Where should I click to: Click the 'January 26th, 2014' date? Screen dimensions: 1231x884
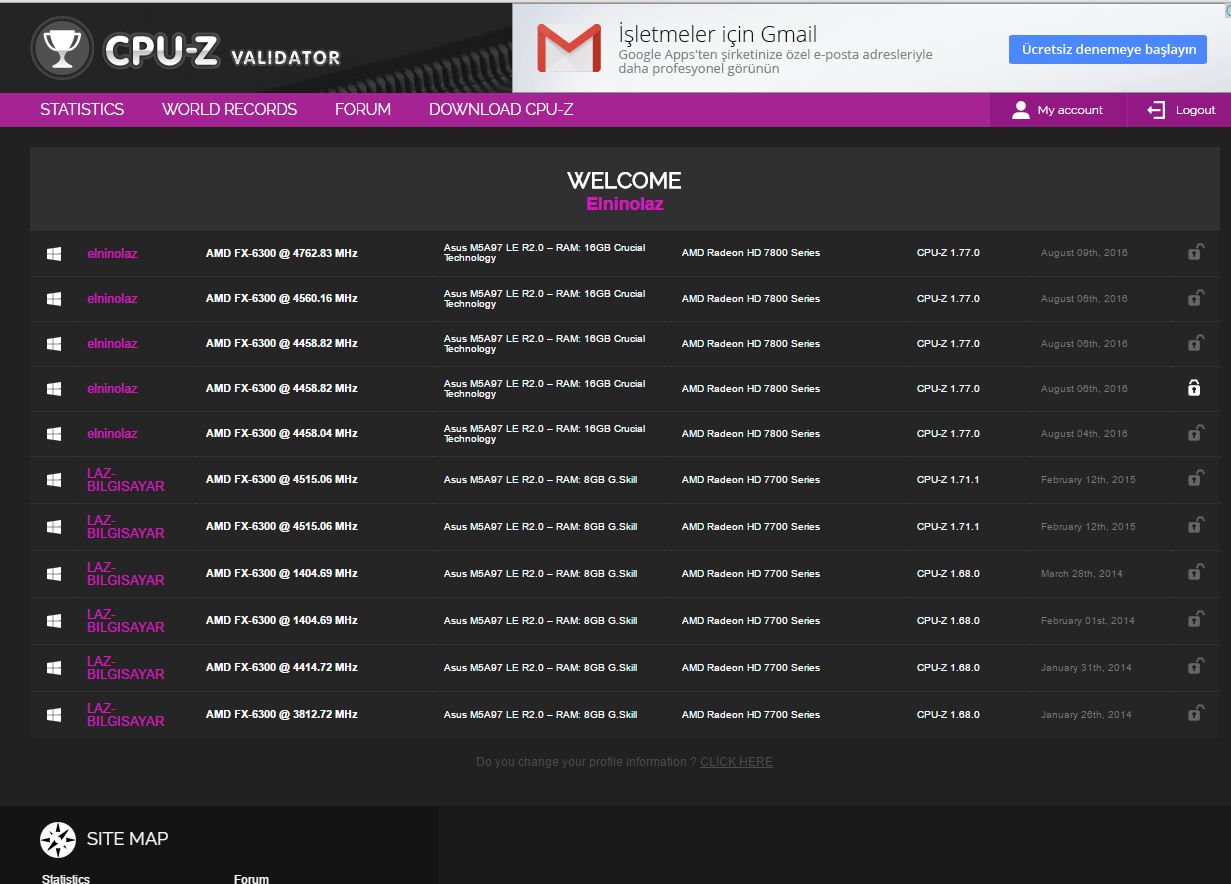pos(1086,715)
